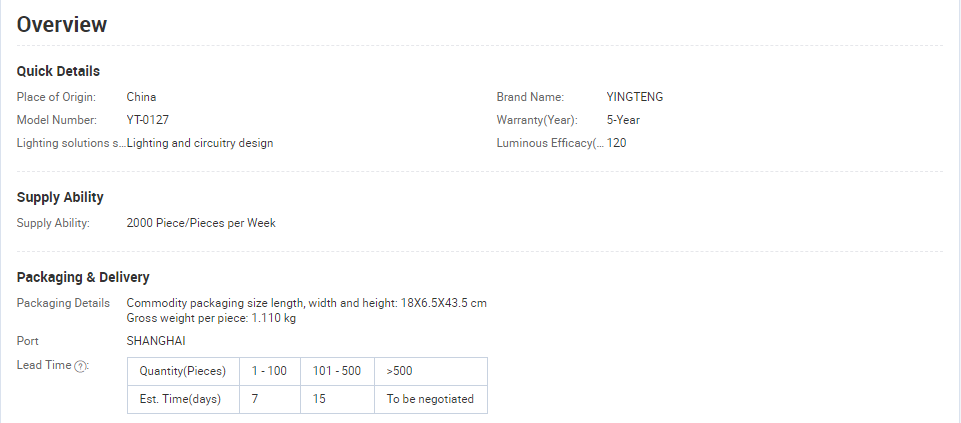Click the brand name value YINGTENG
The width and height of the screenshot is (961, 423).
pos(634,97)
